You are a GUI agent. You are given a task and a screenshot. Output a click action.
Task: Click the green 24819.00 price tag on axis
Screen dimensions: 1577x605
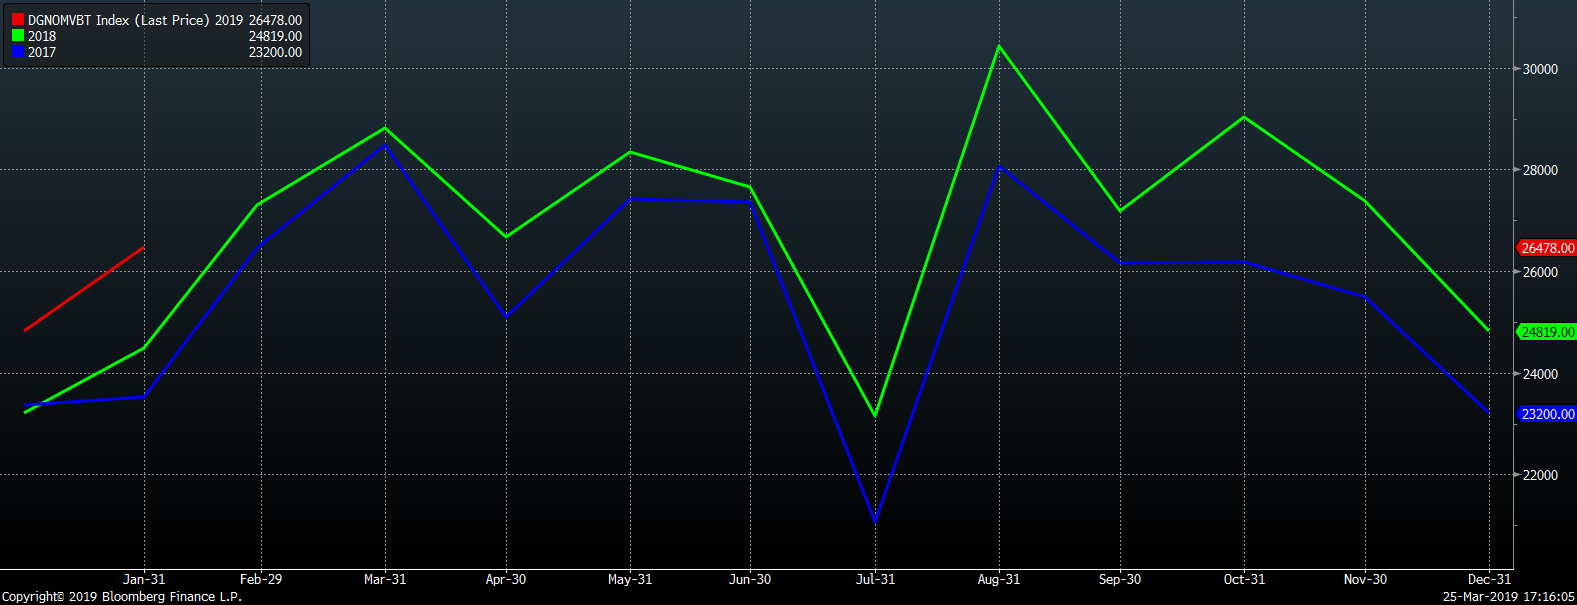(1547, 332)
